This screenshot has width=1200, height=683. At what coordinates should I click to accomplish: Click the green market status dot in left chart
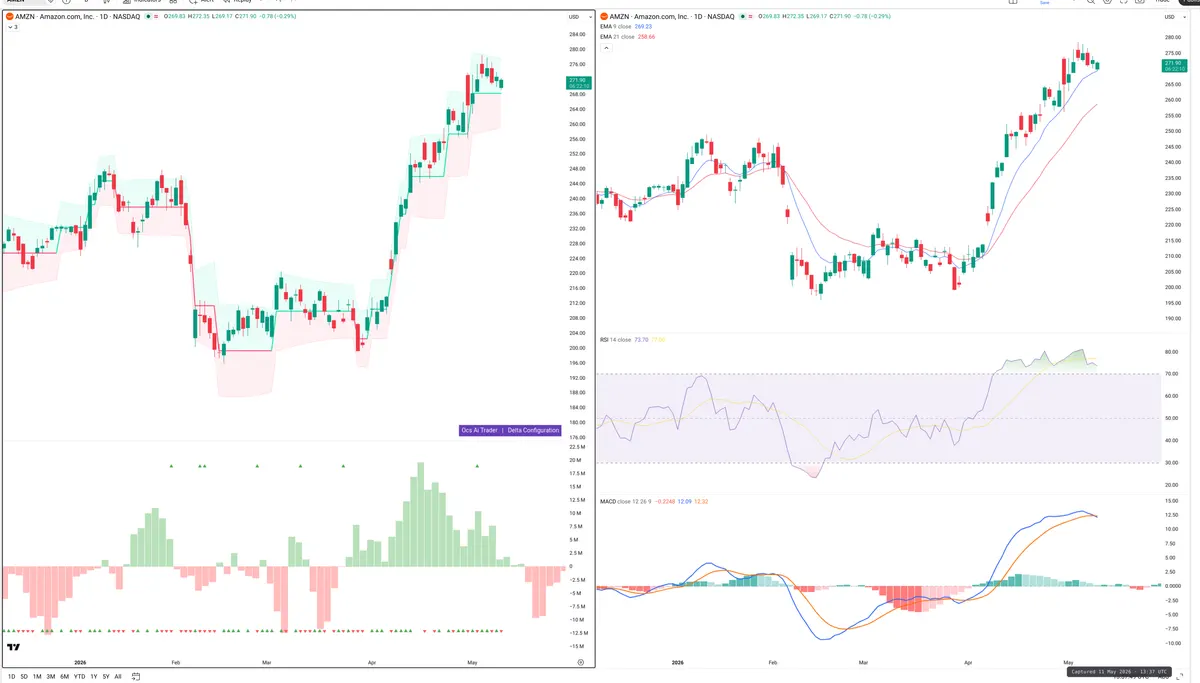pos(148,17)
